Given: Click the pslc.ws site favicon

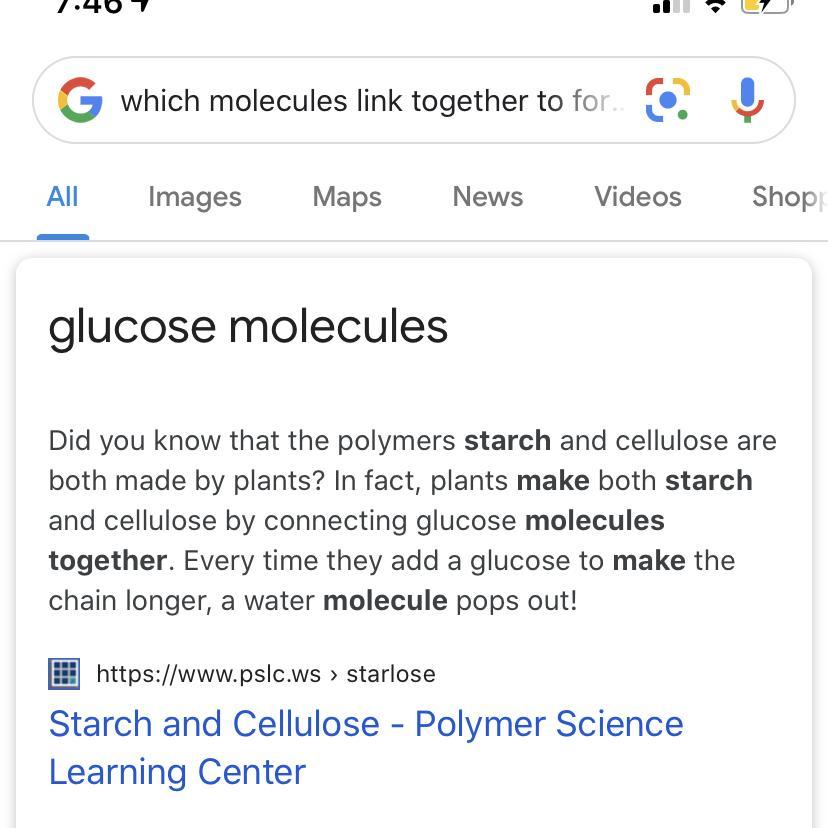Looking at the screenshot, I should [x=64, y=673].
